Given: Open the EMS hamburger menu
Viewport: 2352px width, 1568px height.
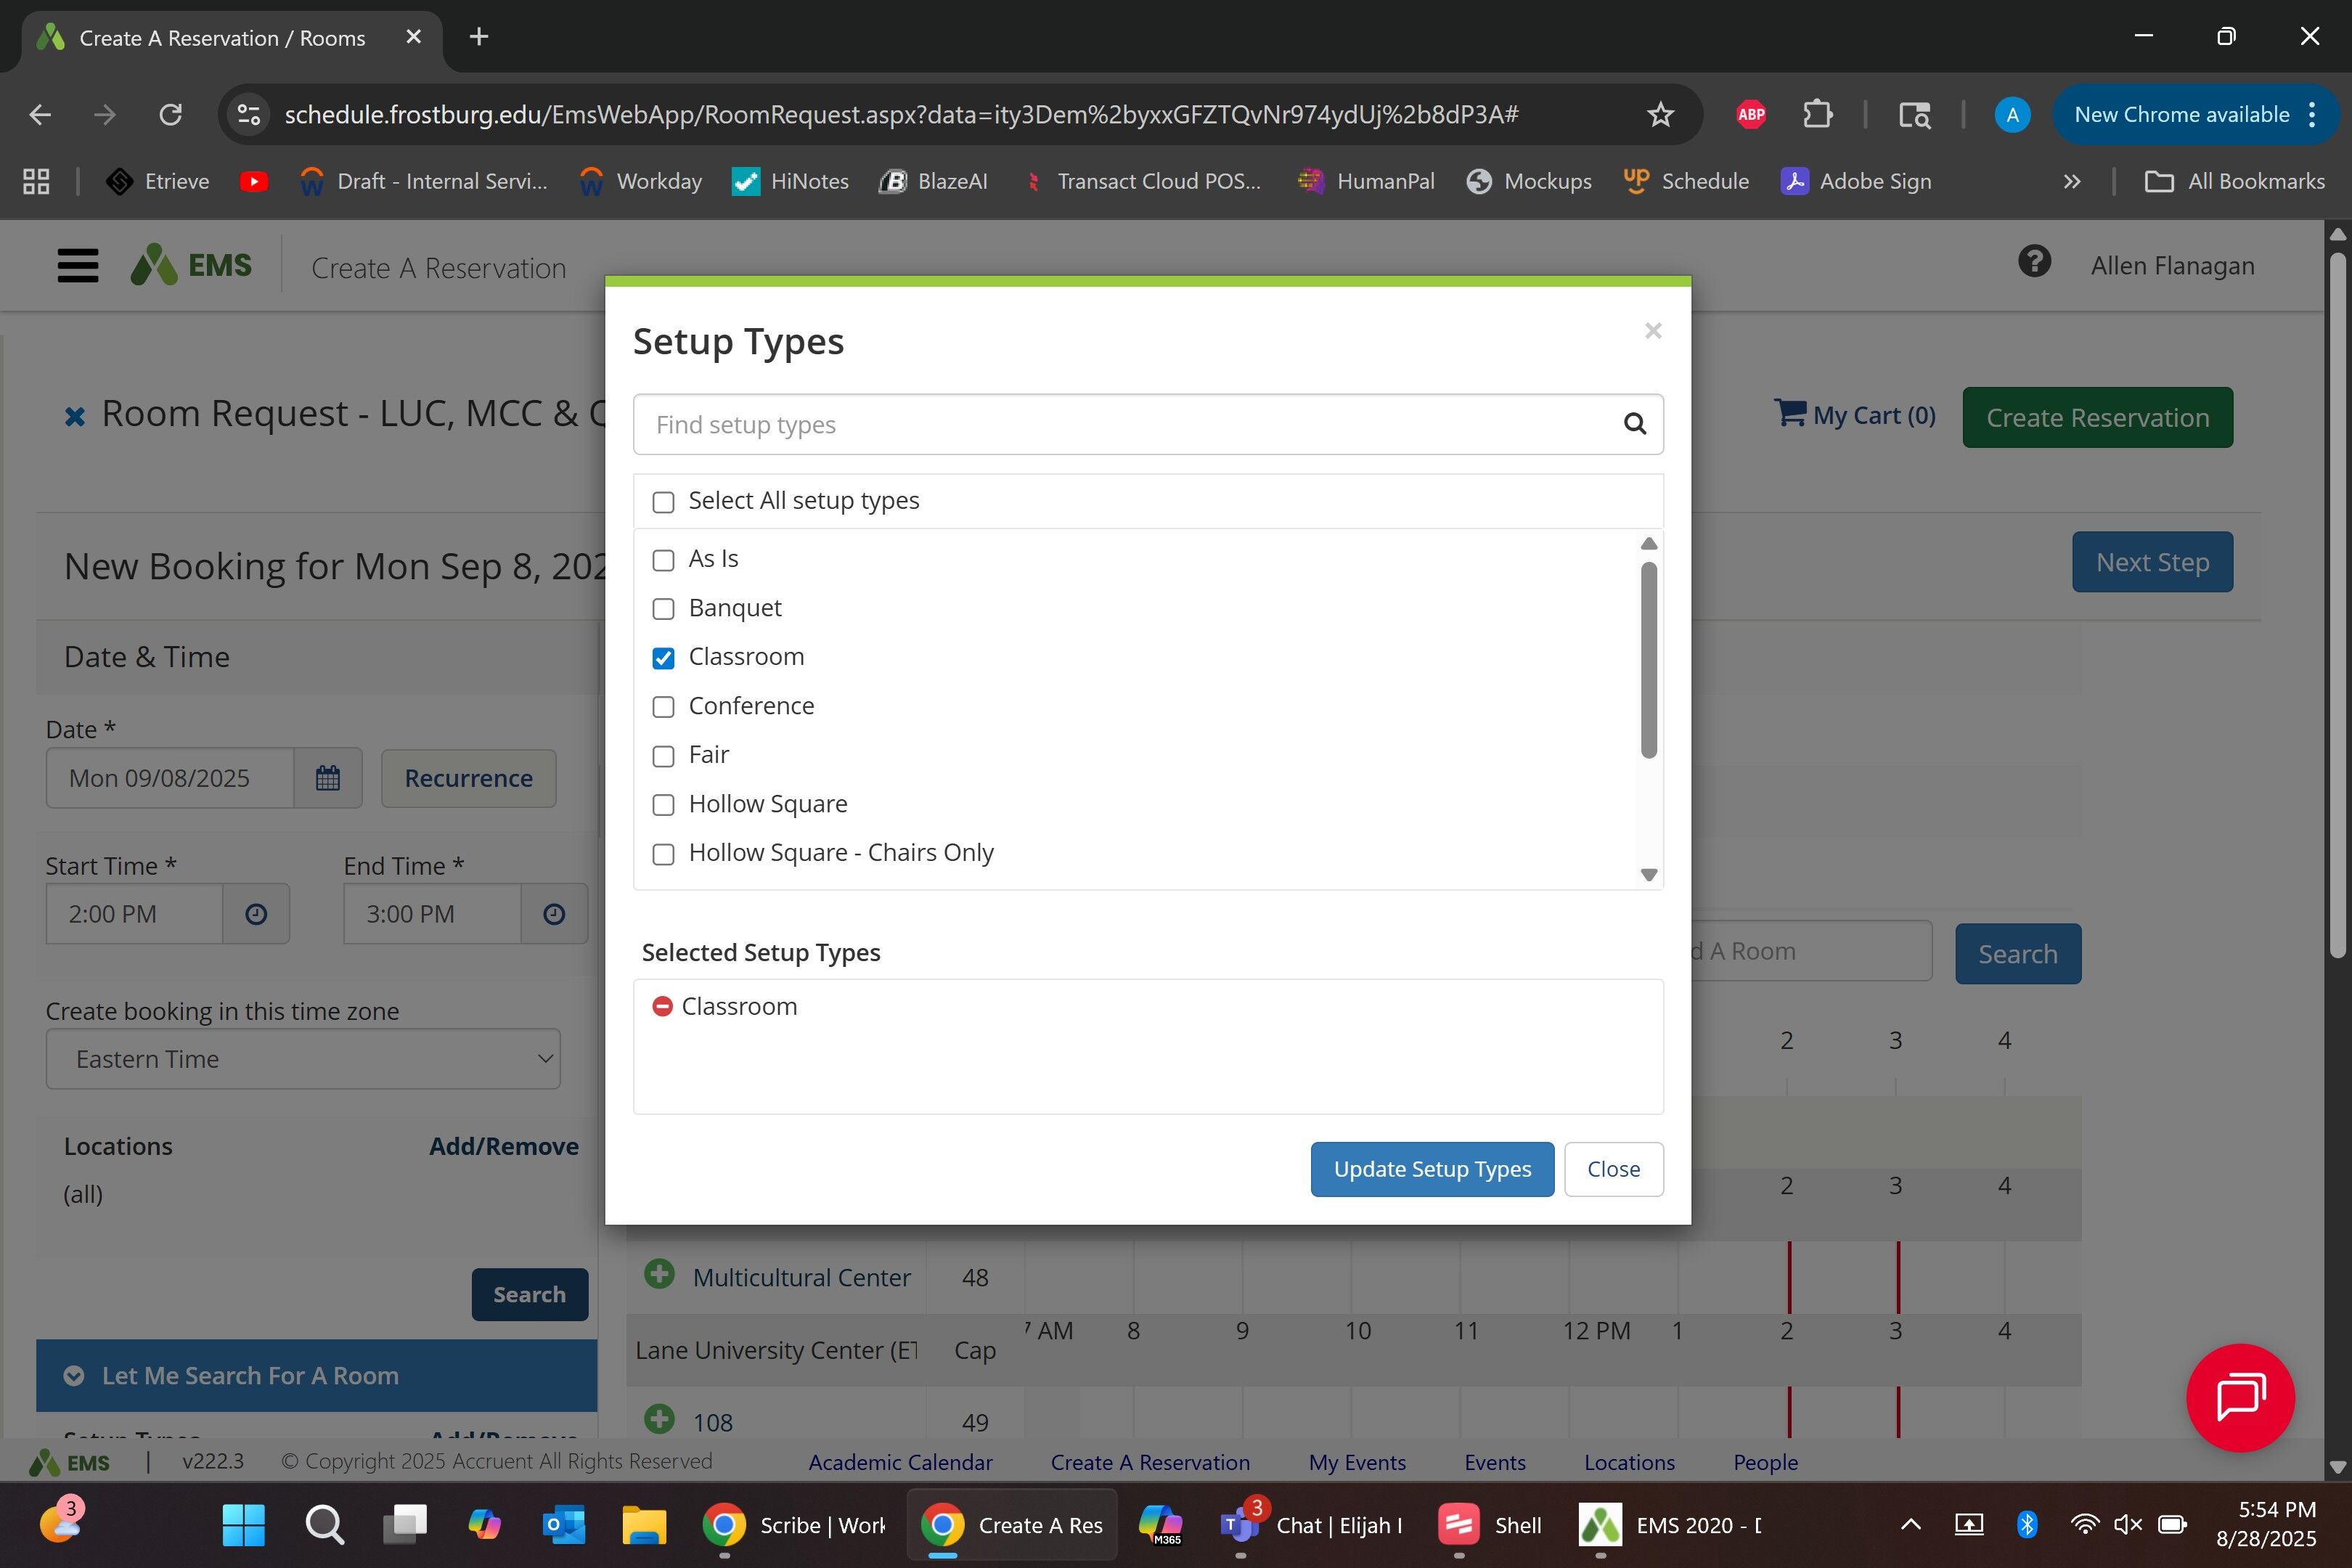Looking at the screenshot, I should [78, 266].
